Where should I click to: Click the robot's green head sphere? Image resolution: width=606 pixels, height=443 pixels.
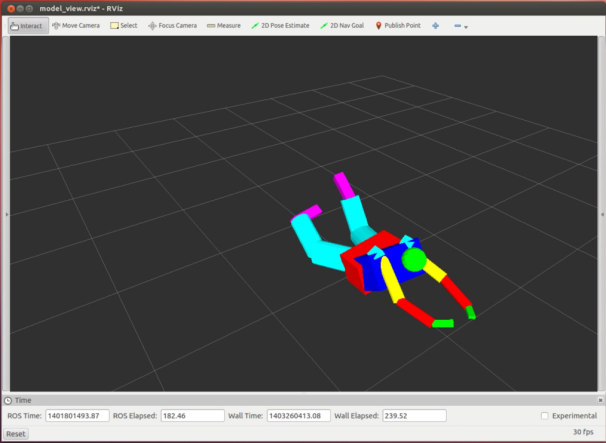point(414,259)
